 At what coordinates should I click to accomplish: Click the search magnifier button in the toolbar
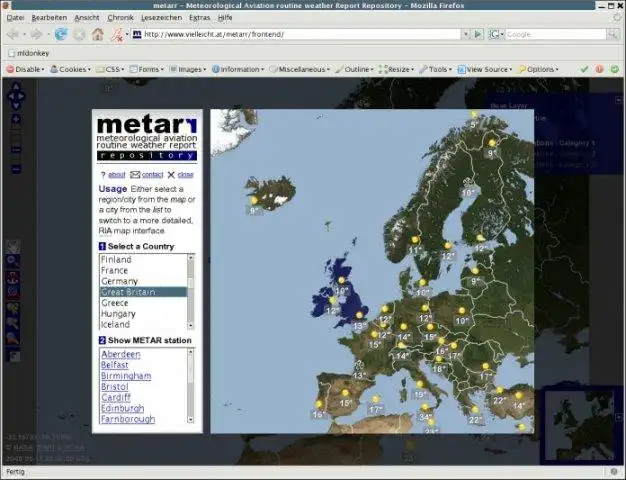613,34
